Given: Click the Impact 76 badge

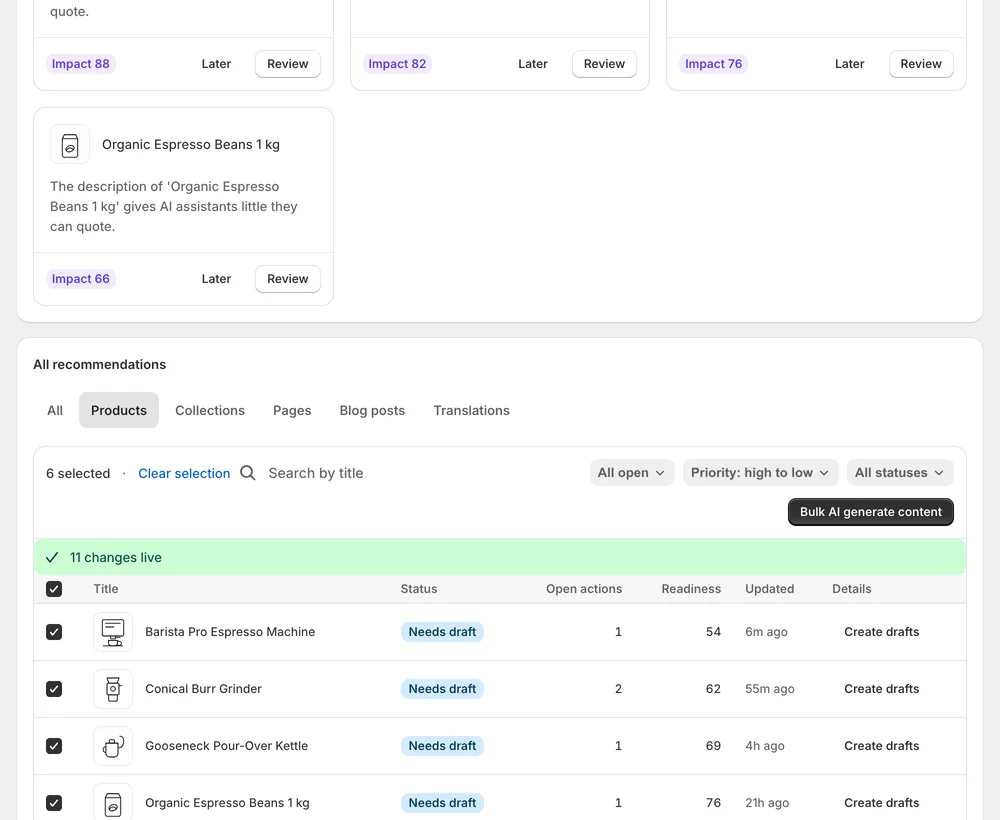Looking at the screenshot, I should [x=714, y=64].
